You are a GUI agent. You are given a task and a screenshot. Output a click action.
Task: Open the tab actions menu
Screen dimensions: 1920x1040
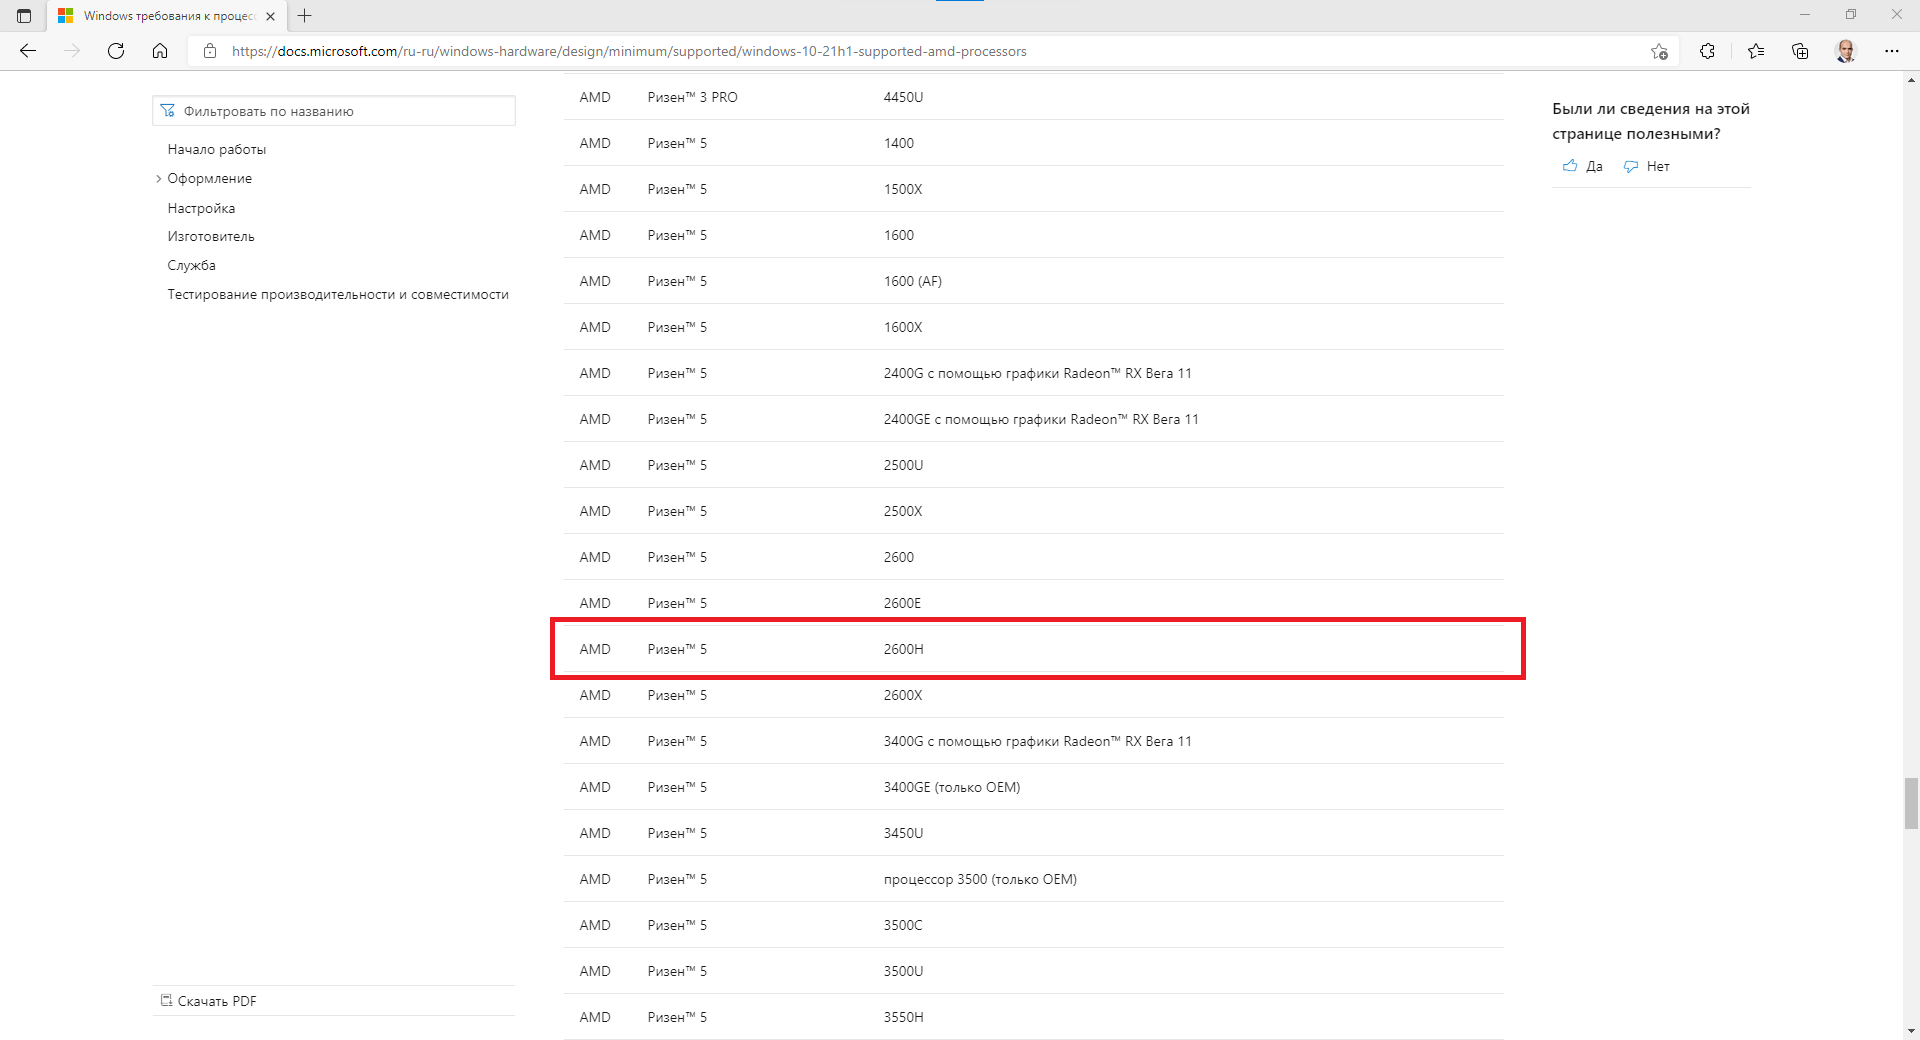24,16
